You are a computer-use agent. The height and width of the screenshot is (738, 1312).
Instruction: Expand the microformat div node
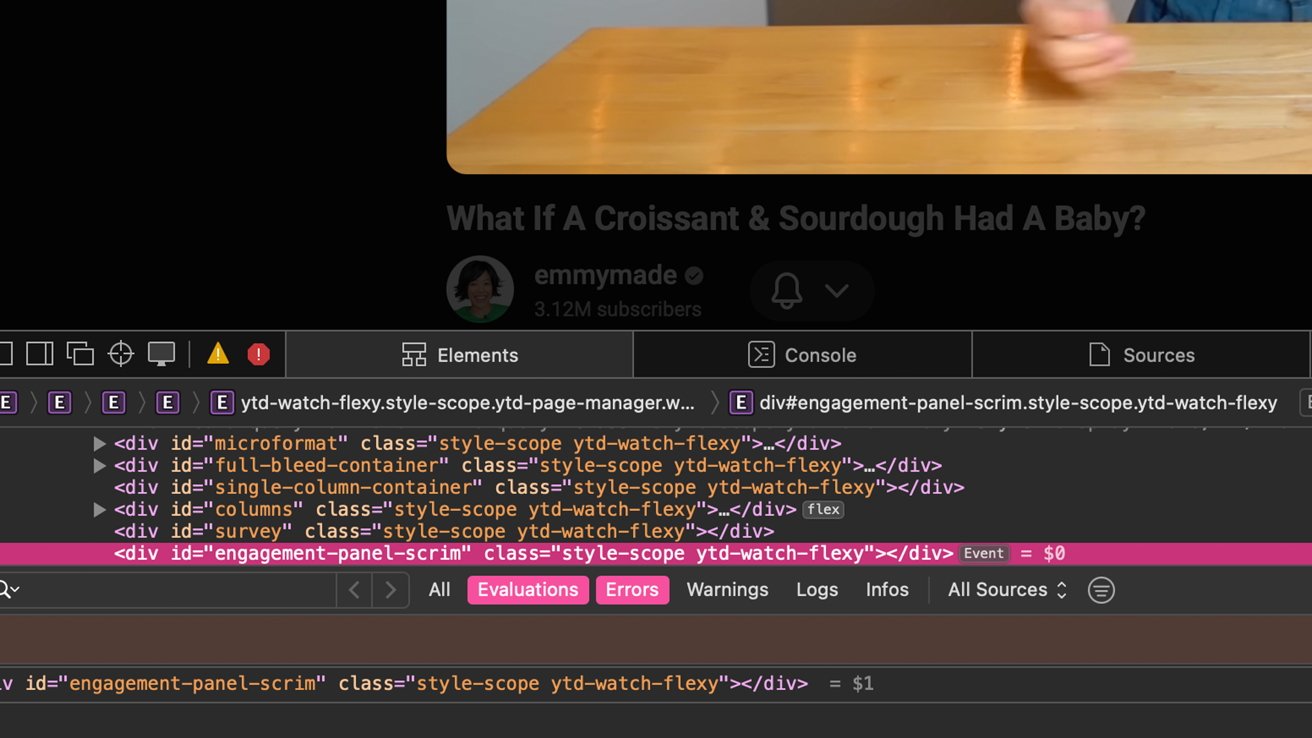pyautogui.click(x=99, y=443)
